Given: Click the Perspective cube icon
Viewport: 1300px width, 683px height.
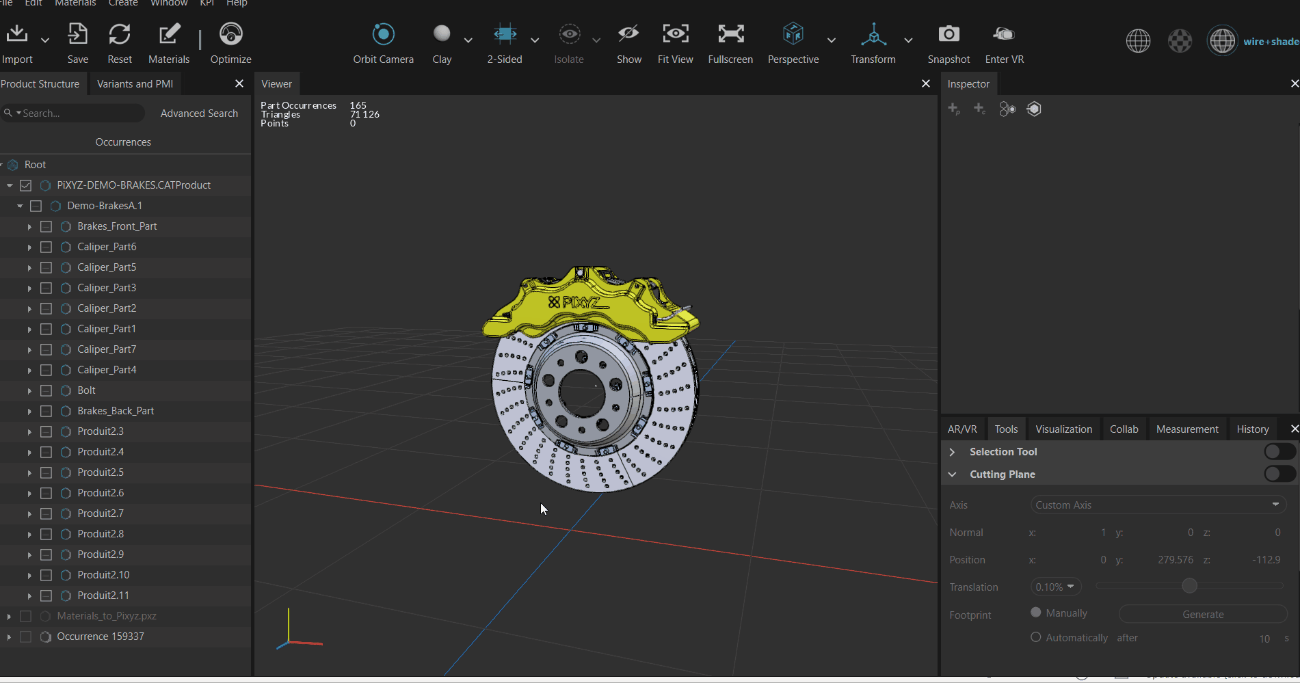Looking at the screenshot, I should pos(793,34).
